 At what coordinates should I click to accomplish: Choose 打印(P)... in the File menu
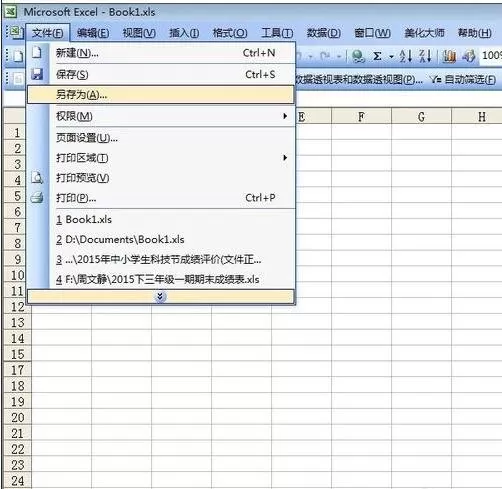(x=161, y=198)
